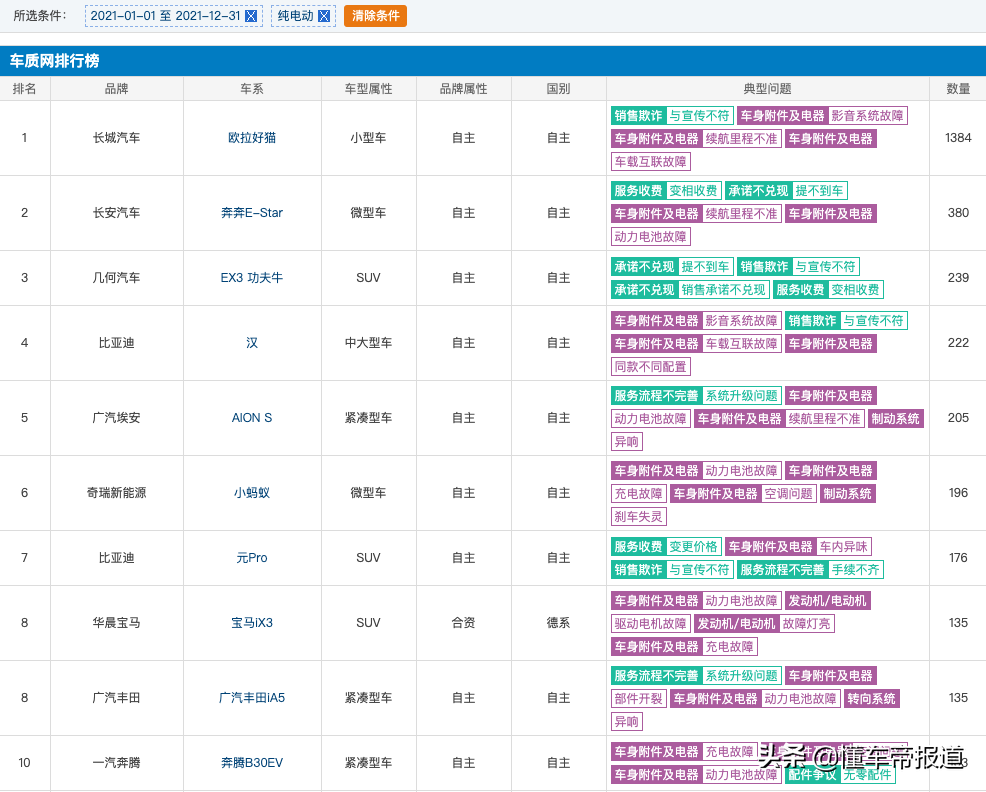Click the 清除条件 button

[375, 16]
